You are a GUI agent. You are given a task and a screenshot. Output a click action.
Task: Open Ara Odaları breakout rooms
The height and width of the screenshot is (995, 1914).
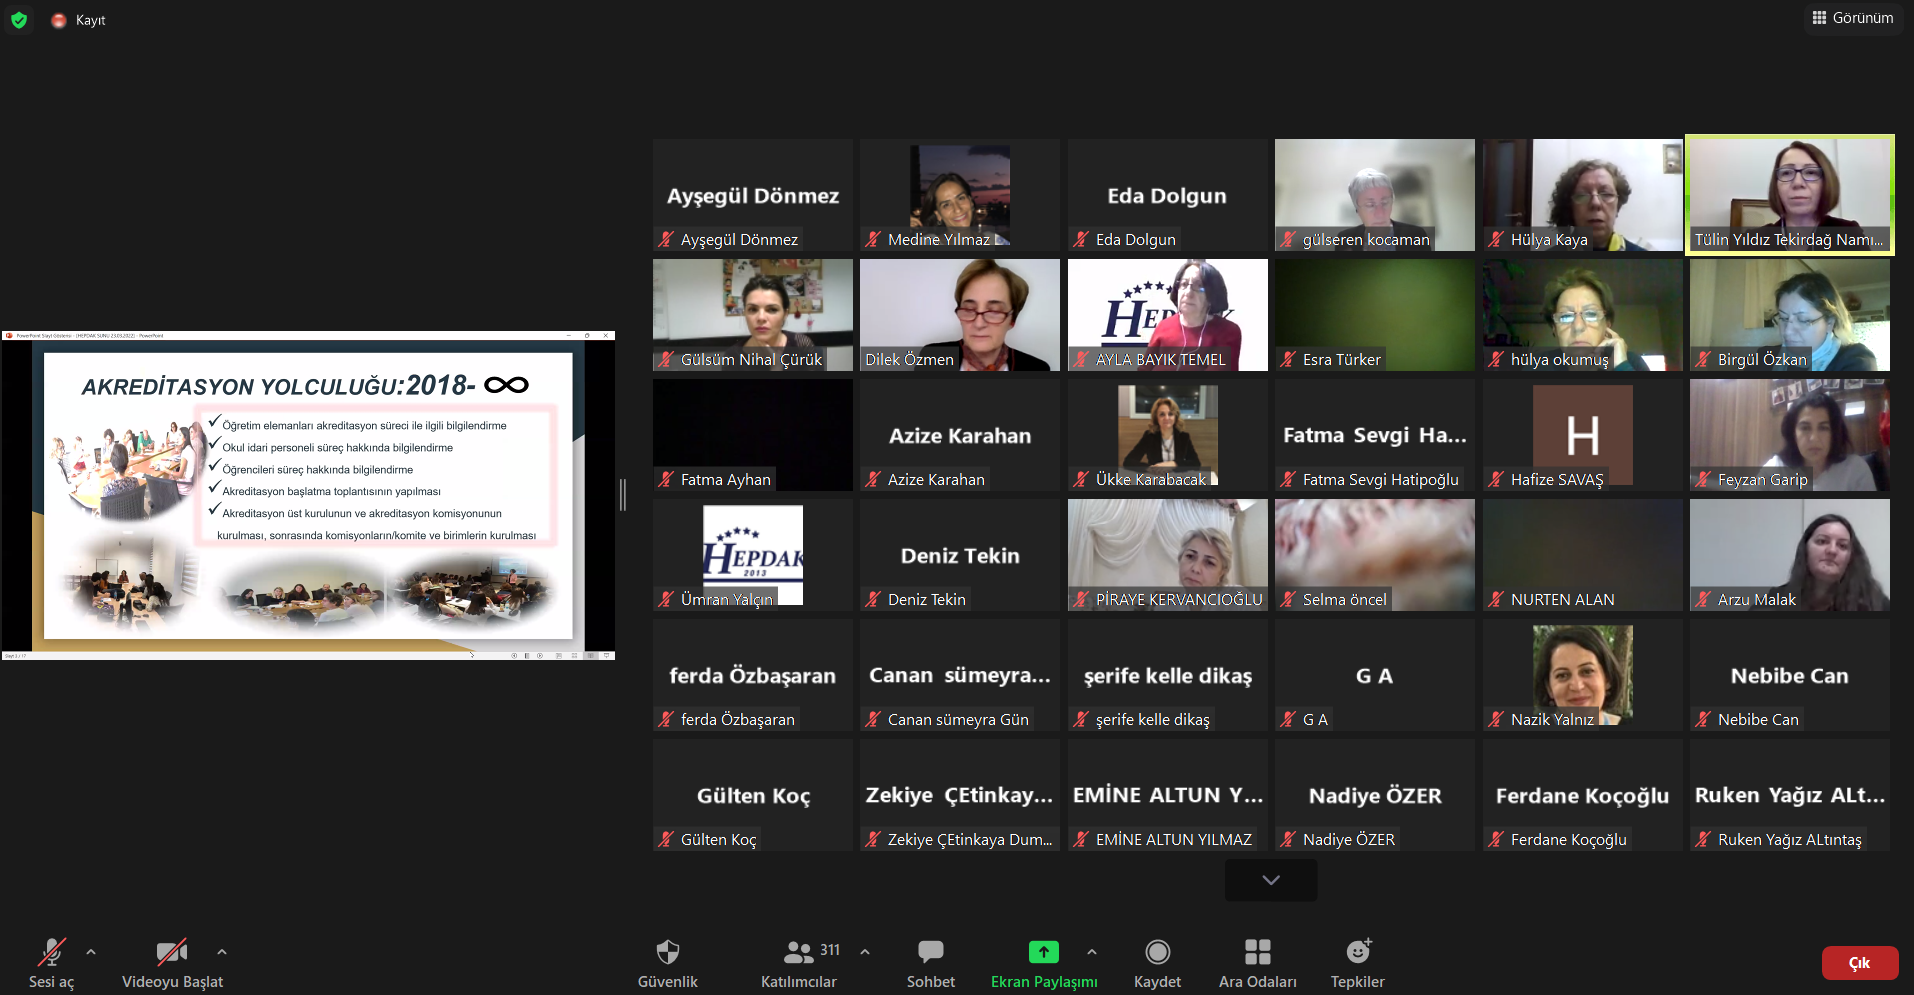click(1257, 952)
